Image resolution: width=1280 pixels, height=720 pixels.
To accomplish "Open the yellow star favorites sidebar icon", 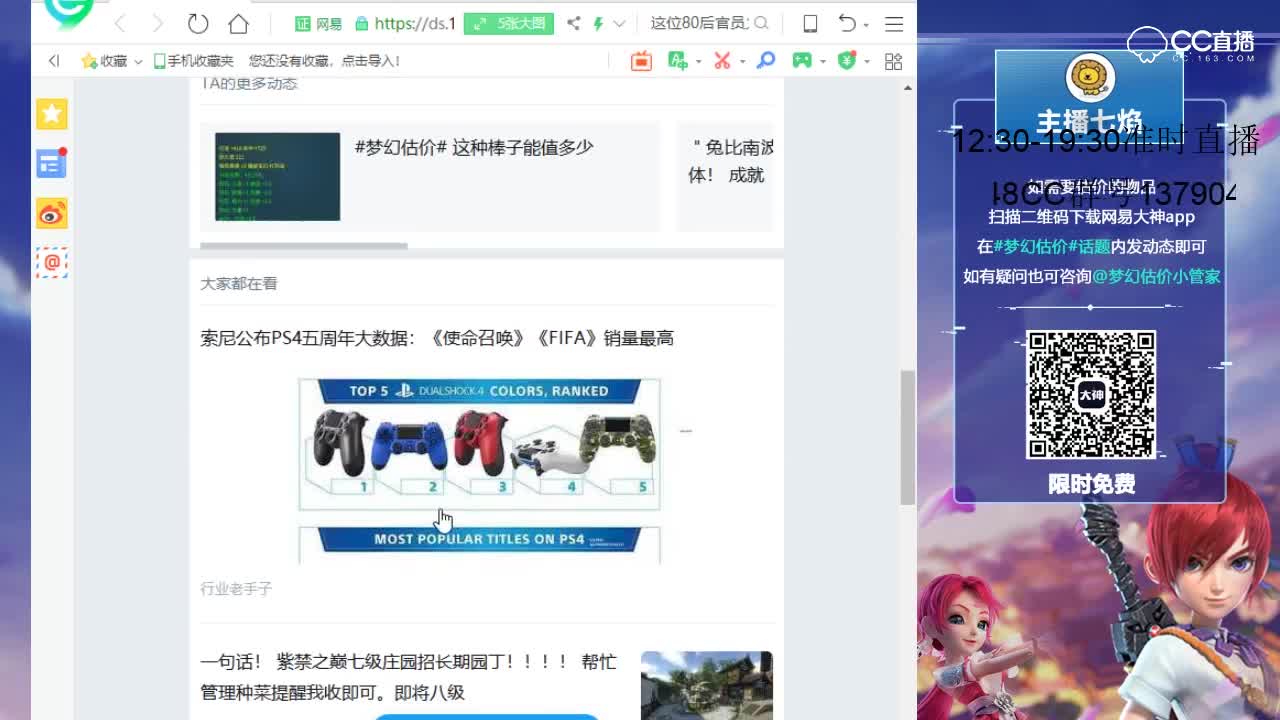I will pos(52,114).
